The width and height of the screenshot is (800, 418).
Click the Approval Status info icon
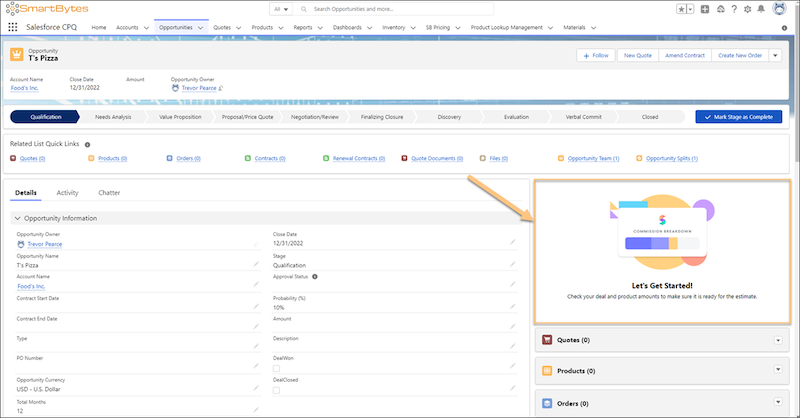(x=315, y=277)
